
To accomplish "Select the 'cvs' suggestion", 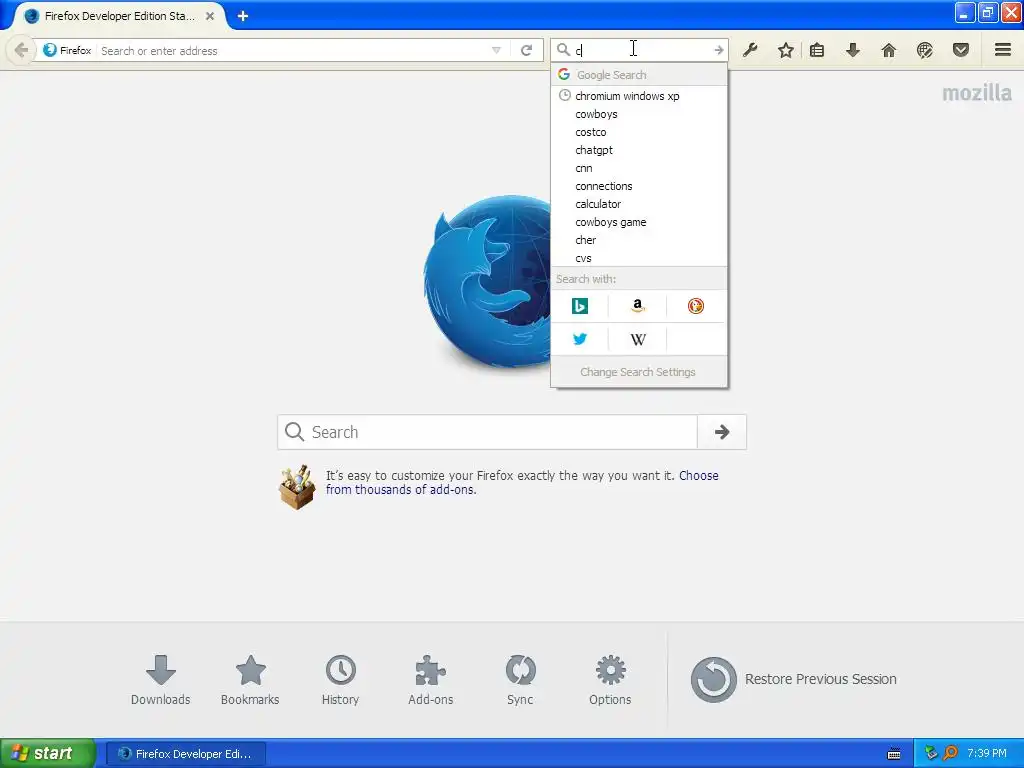I will click(x=639, y=258).
